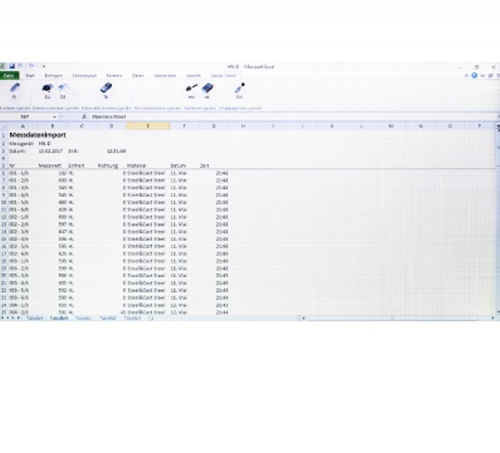Click the Messwert column heading cell
500x453 pixels.
tap(50, 166)
